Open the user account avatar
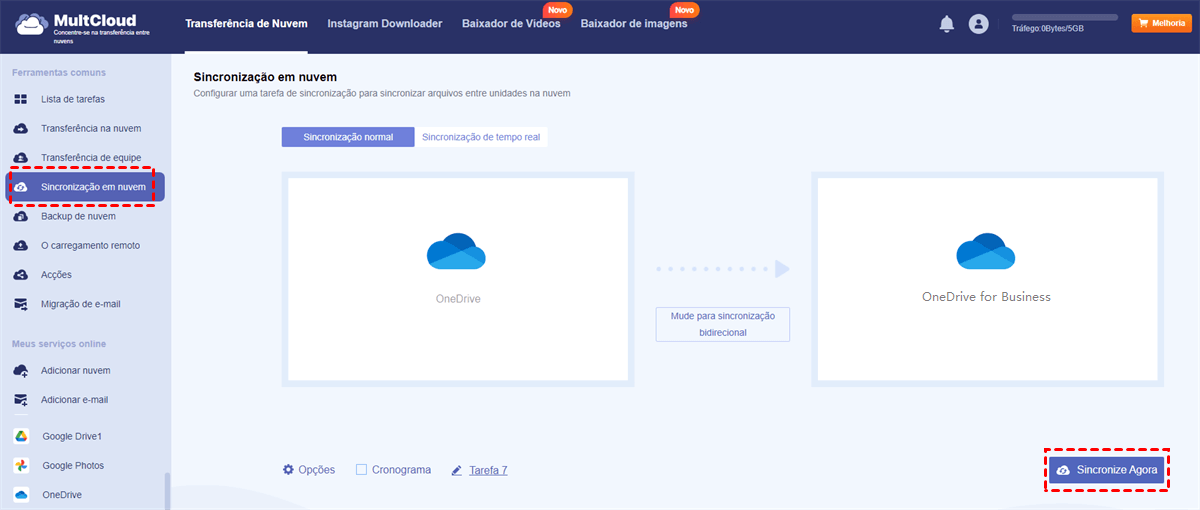This screenshot has width=1200, height=510. pos(978,24)
